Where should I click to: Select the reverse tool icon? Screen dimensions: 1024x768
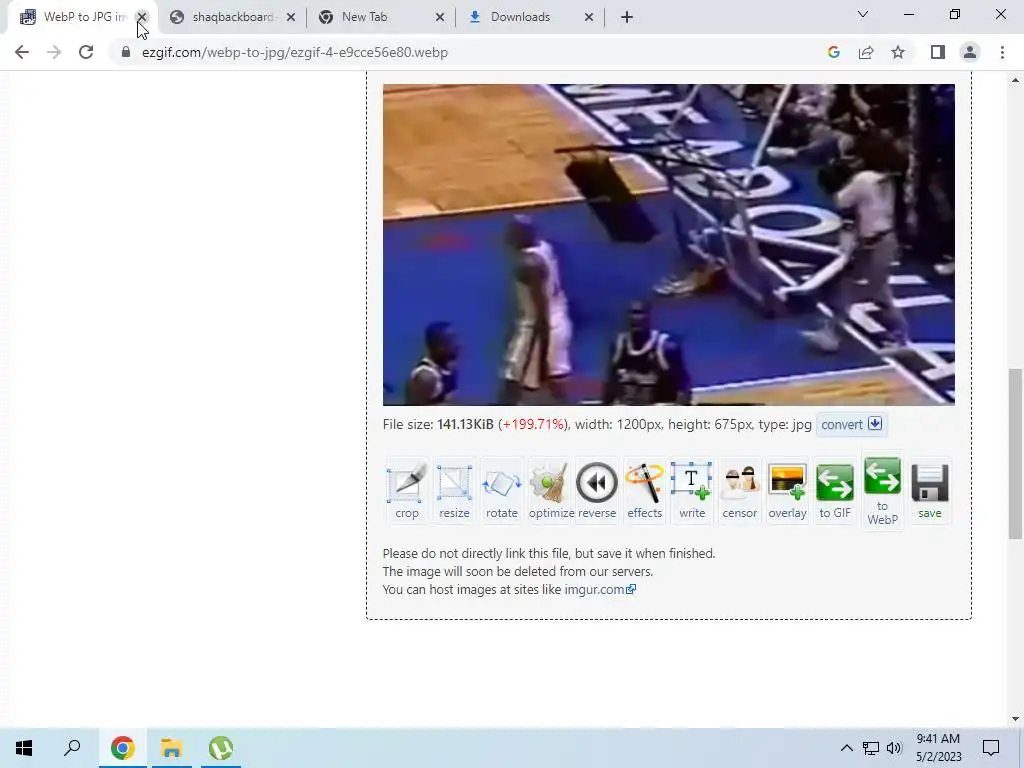coord(597,491)
